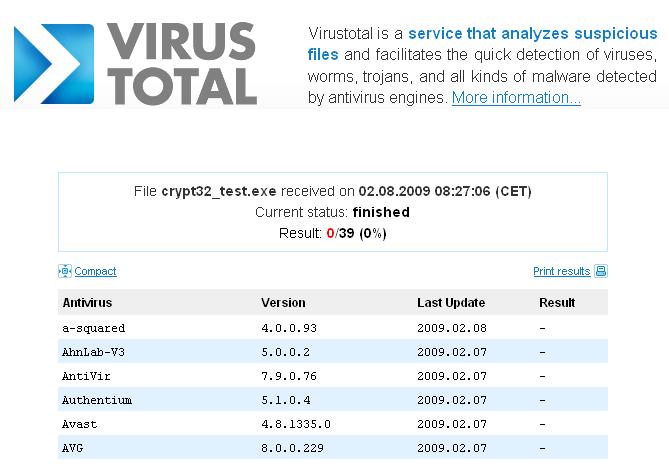Image resolution: width=669 pixels, height=467 pixels.
Task: Click the VirusTotal logo
Action: point(135,64)
